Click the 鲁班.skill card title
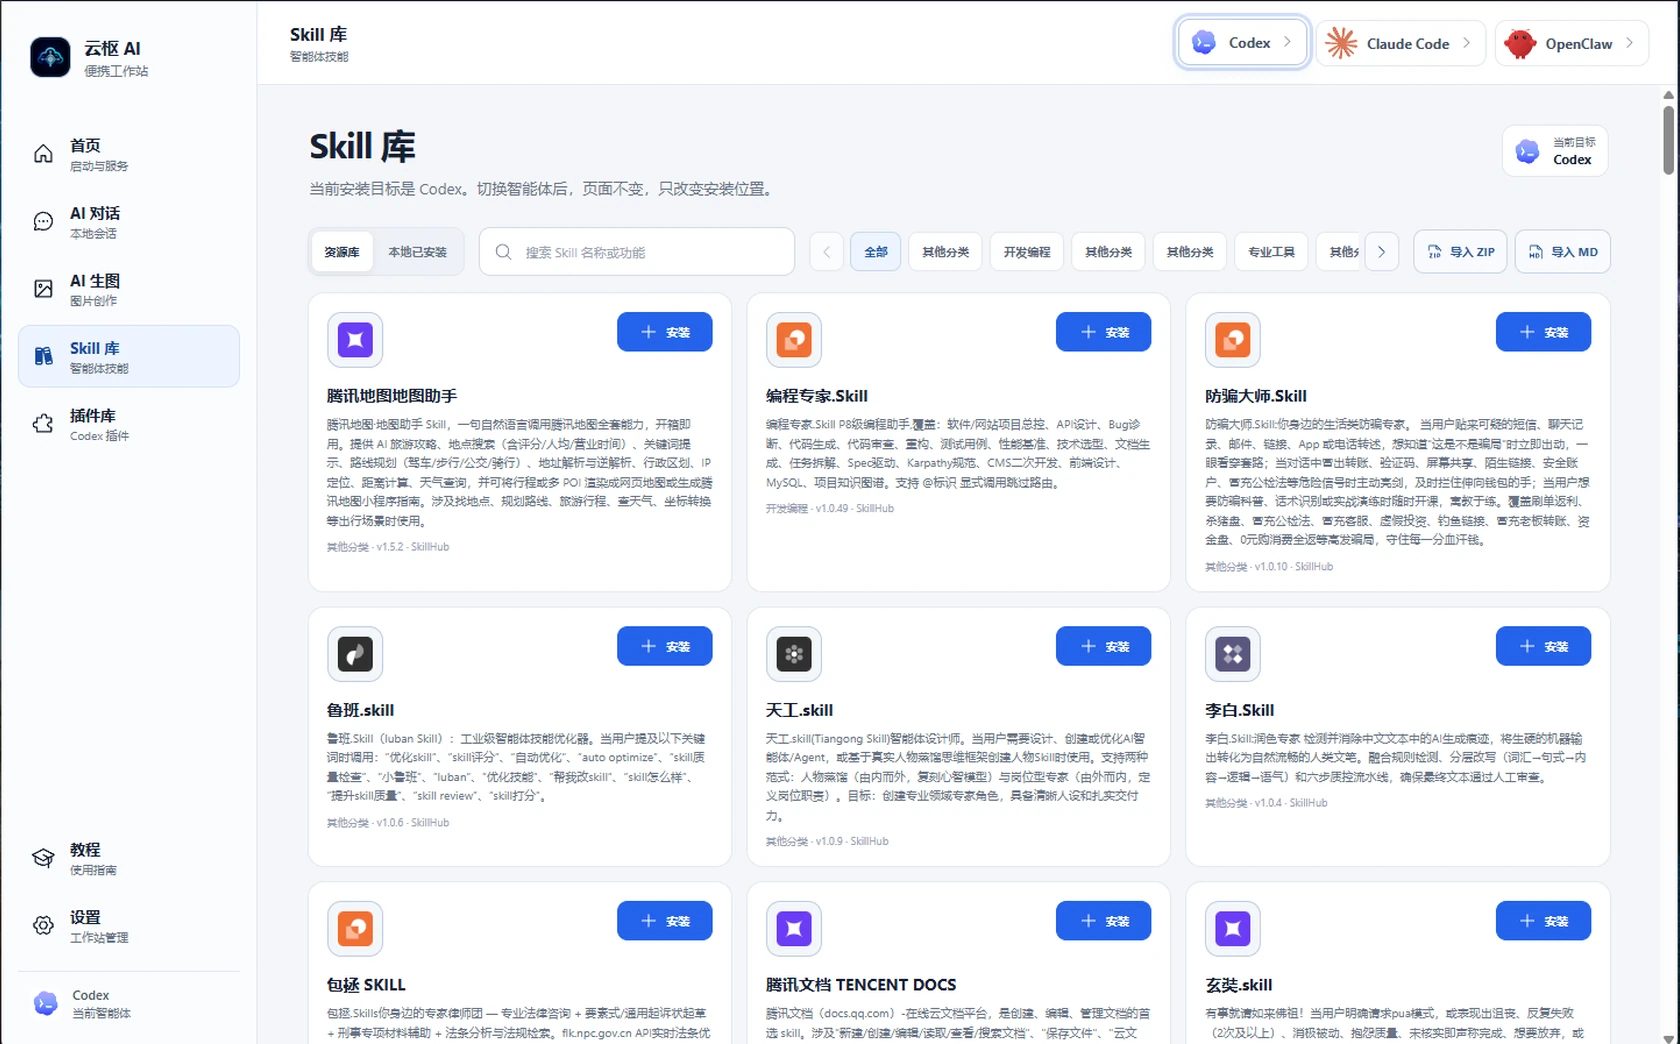 pyautogui.click(x=360, y=710)
